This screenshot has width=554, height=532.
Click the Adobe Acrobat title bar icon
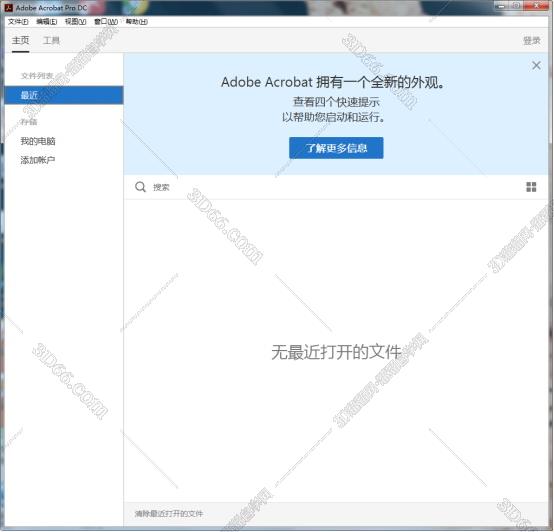point(8,8)
